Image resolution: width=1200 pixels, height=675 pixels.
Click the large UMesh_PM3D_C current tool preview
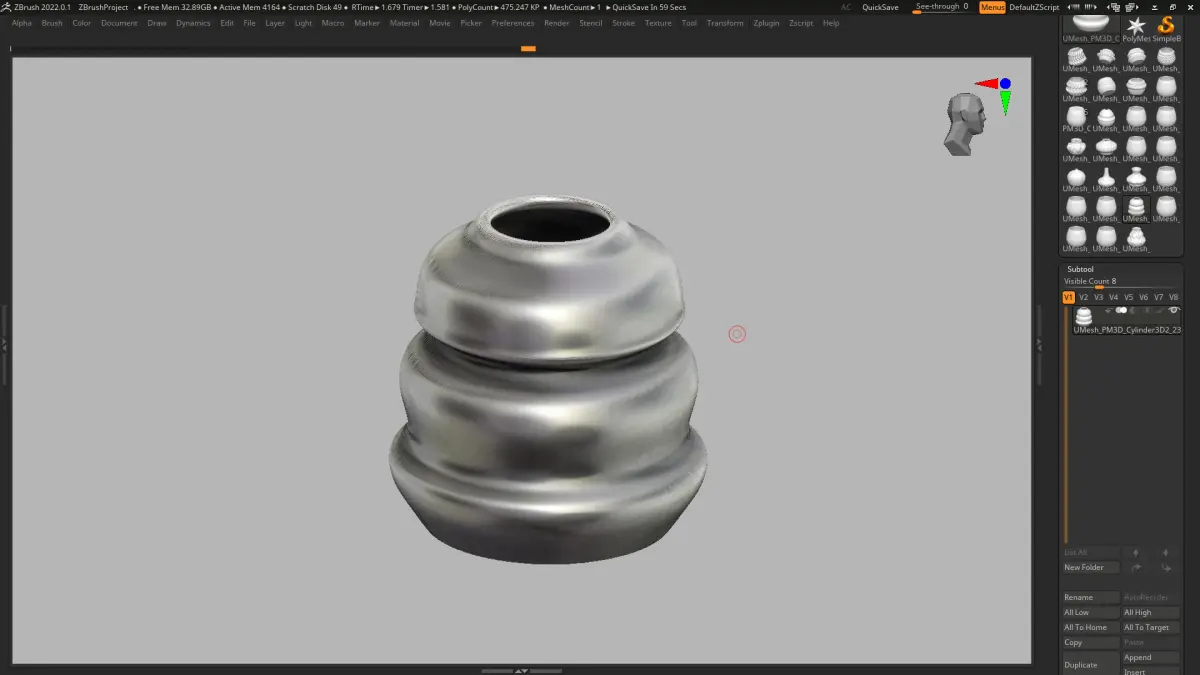point(1091,28)
